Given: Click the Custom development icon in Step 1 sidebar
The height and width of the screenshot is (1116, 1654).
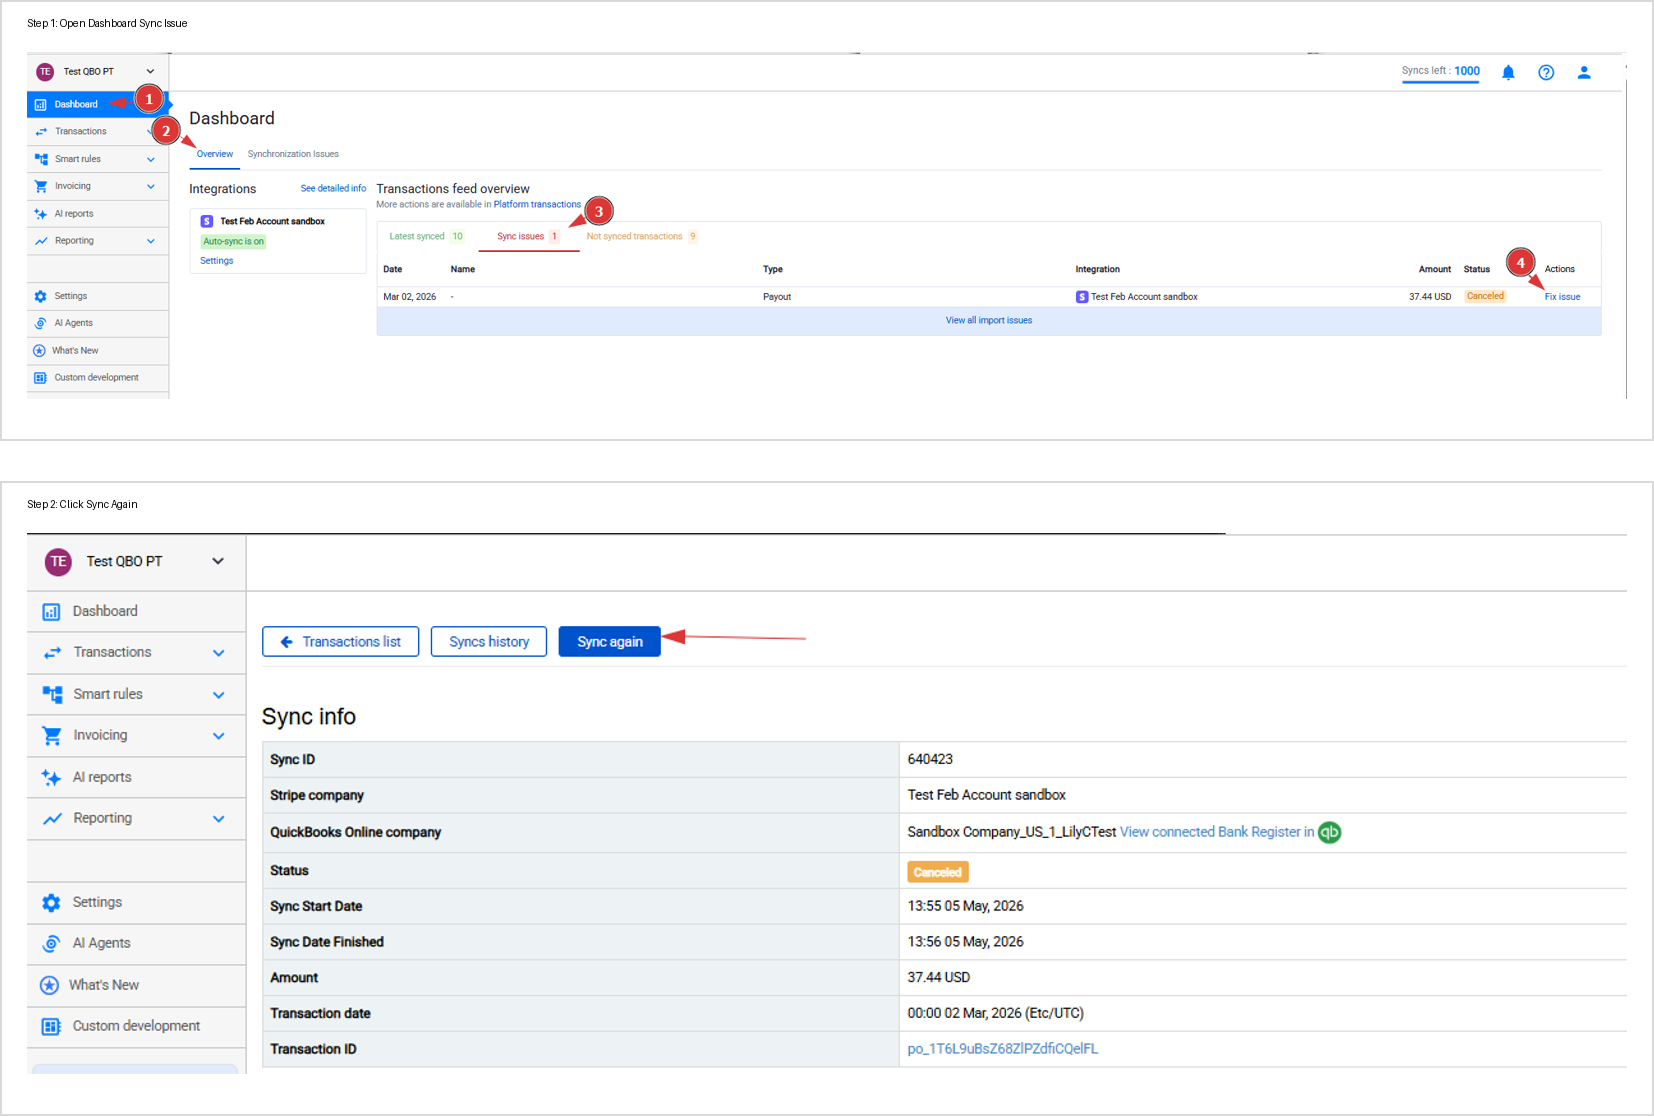Looking at the screenshot, I should [x=41, y=378].
